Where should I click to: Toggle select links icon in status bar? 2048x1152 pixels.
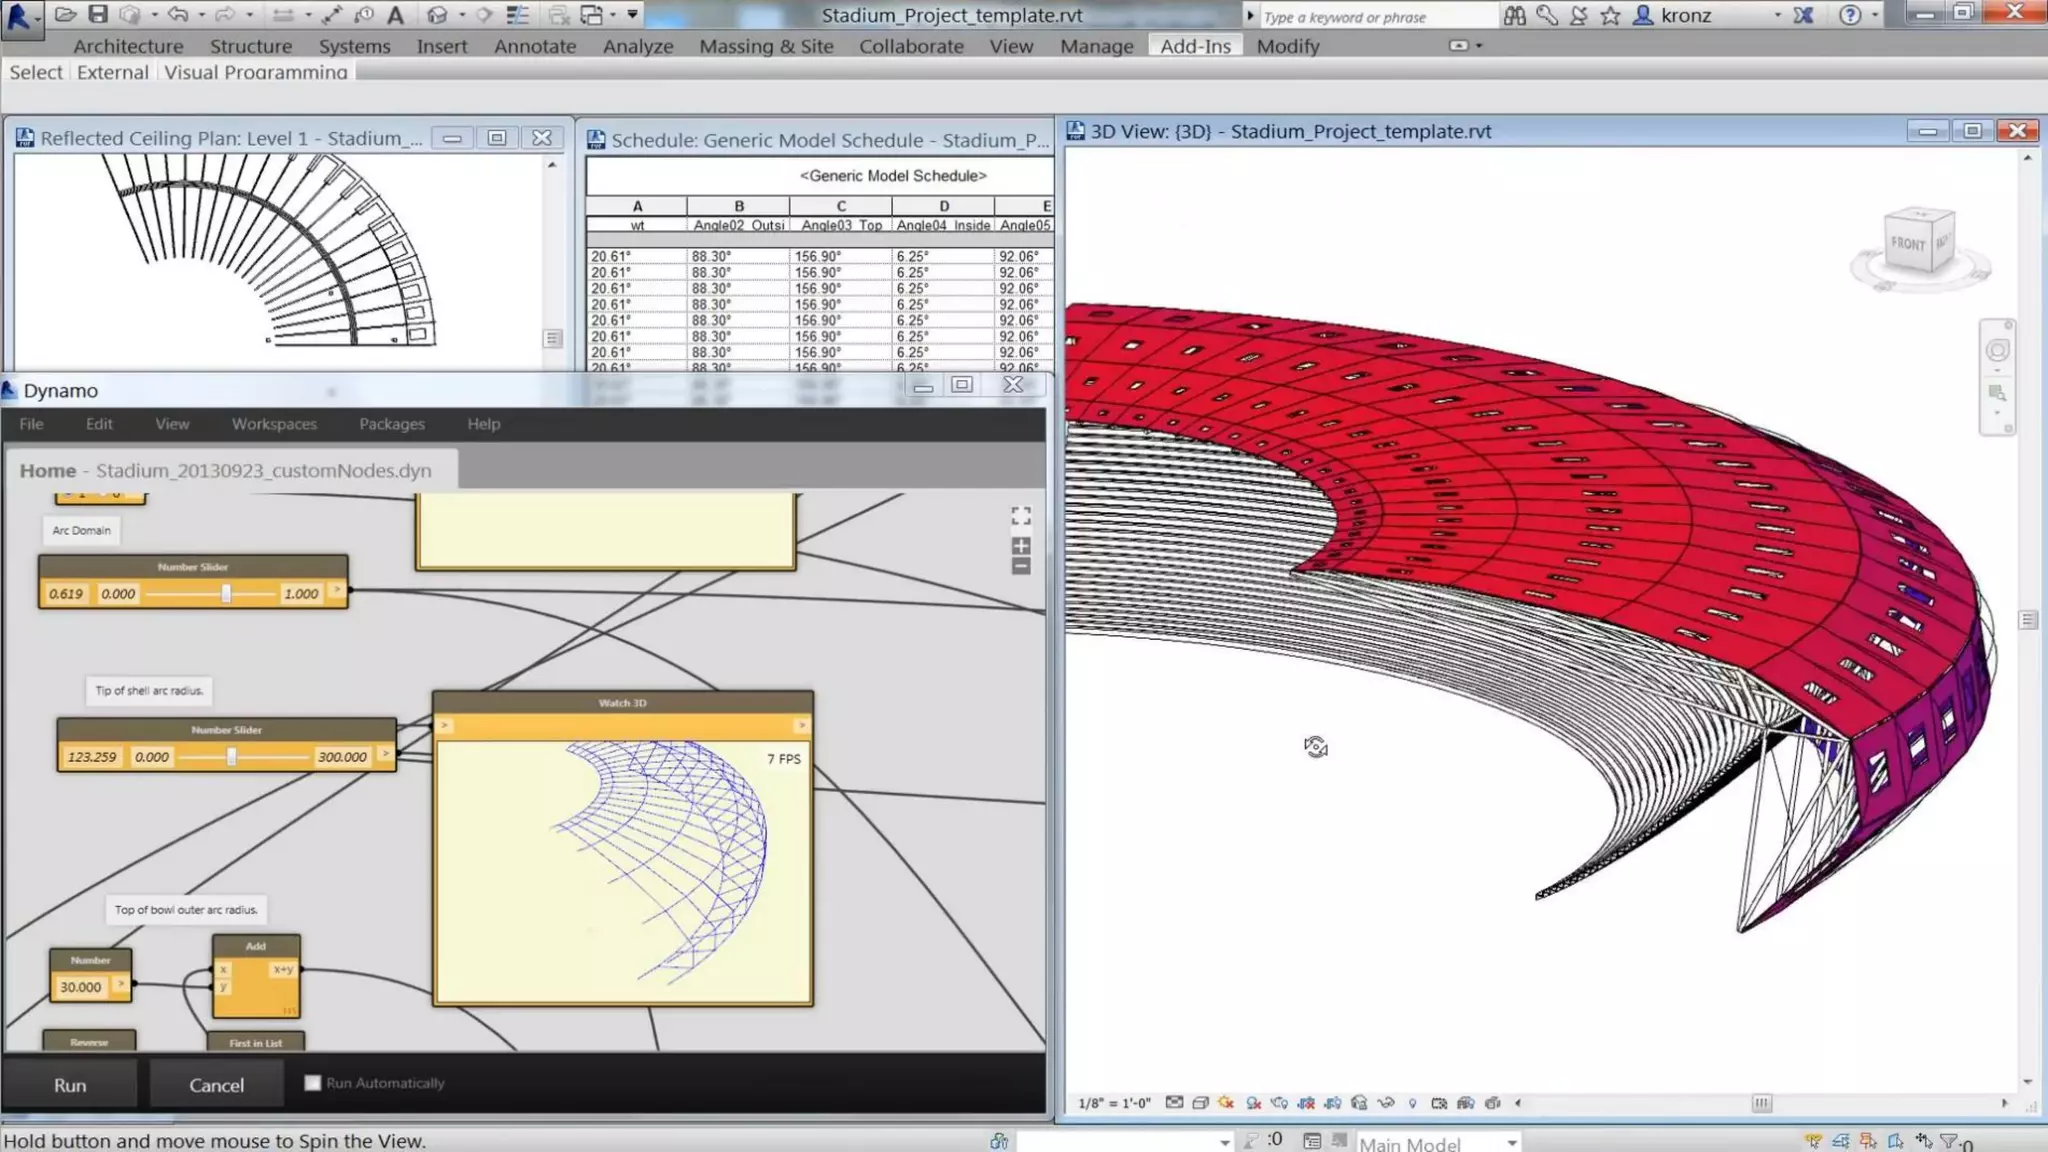click(x=1813, y=1141)
